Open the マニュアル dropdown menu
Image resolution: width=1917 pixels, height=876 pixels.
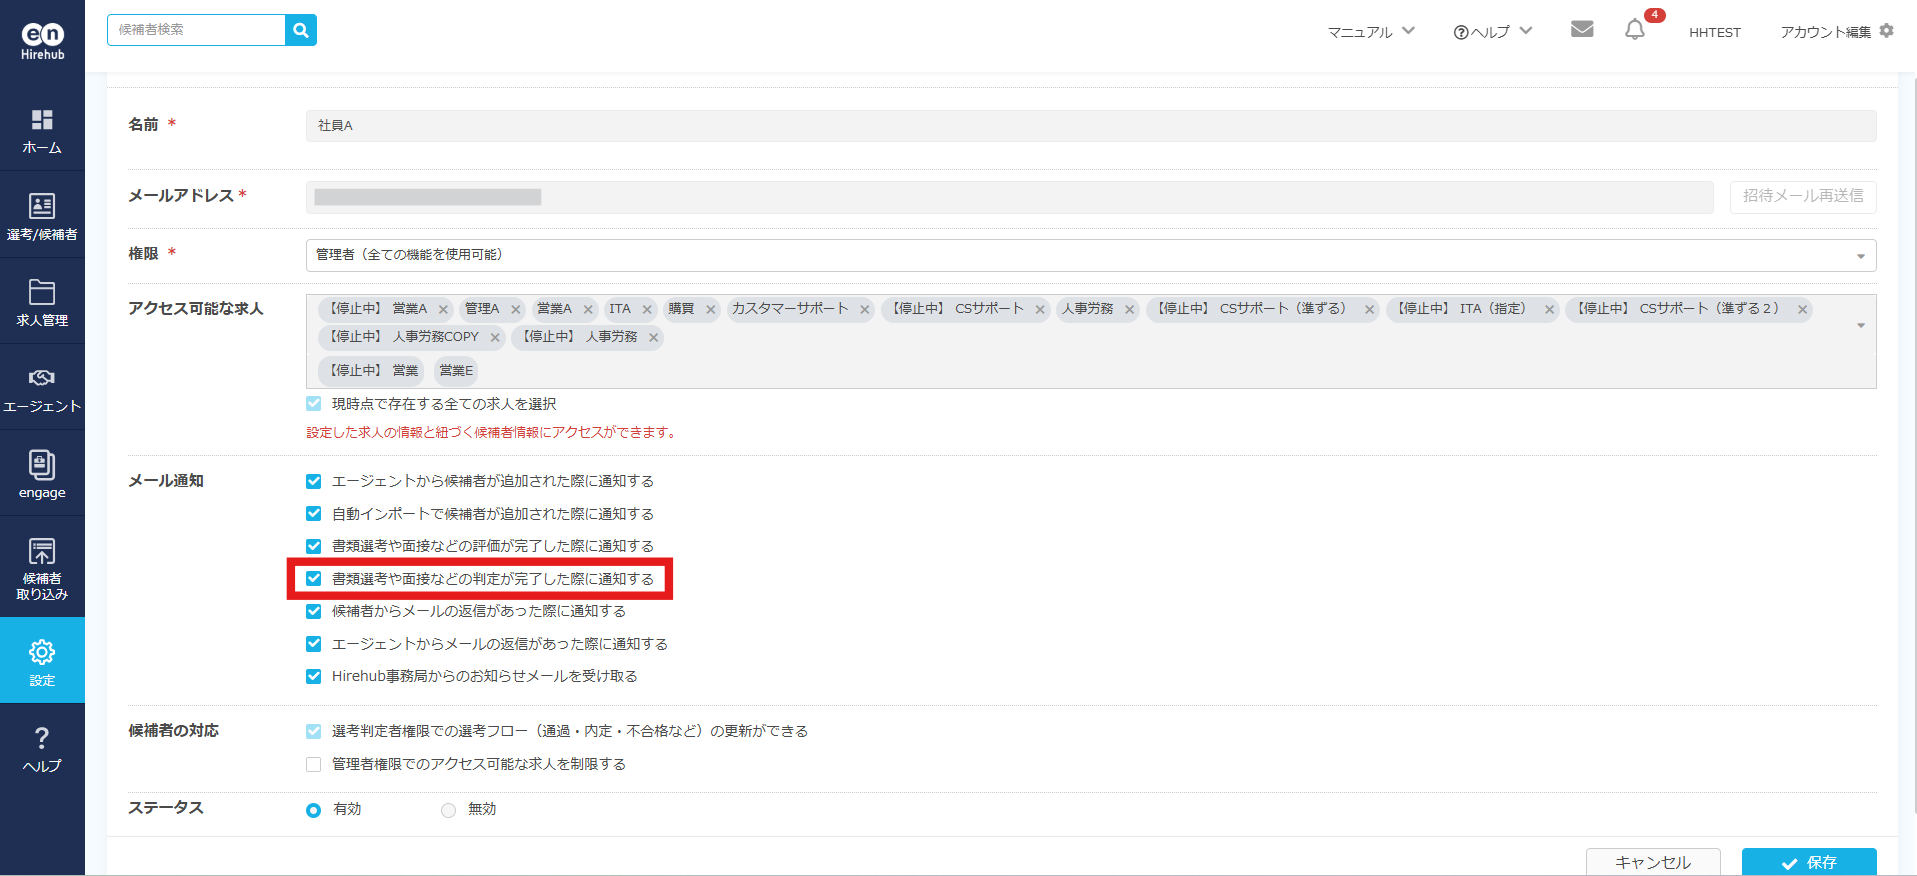1370,32
